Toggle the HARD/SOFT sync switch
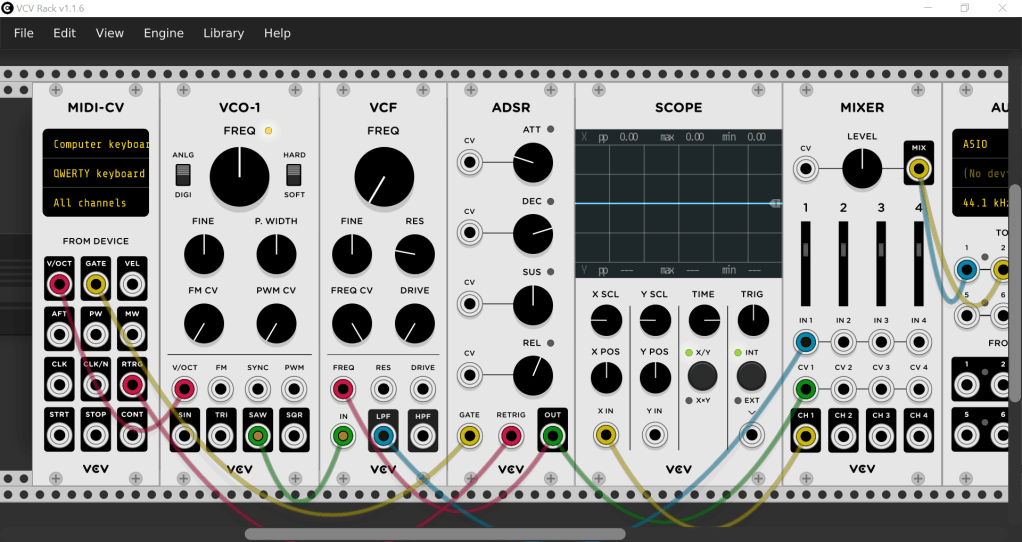 [294, 174]
